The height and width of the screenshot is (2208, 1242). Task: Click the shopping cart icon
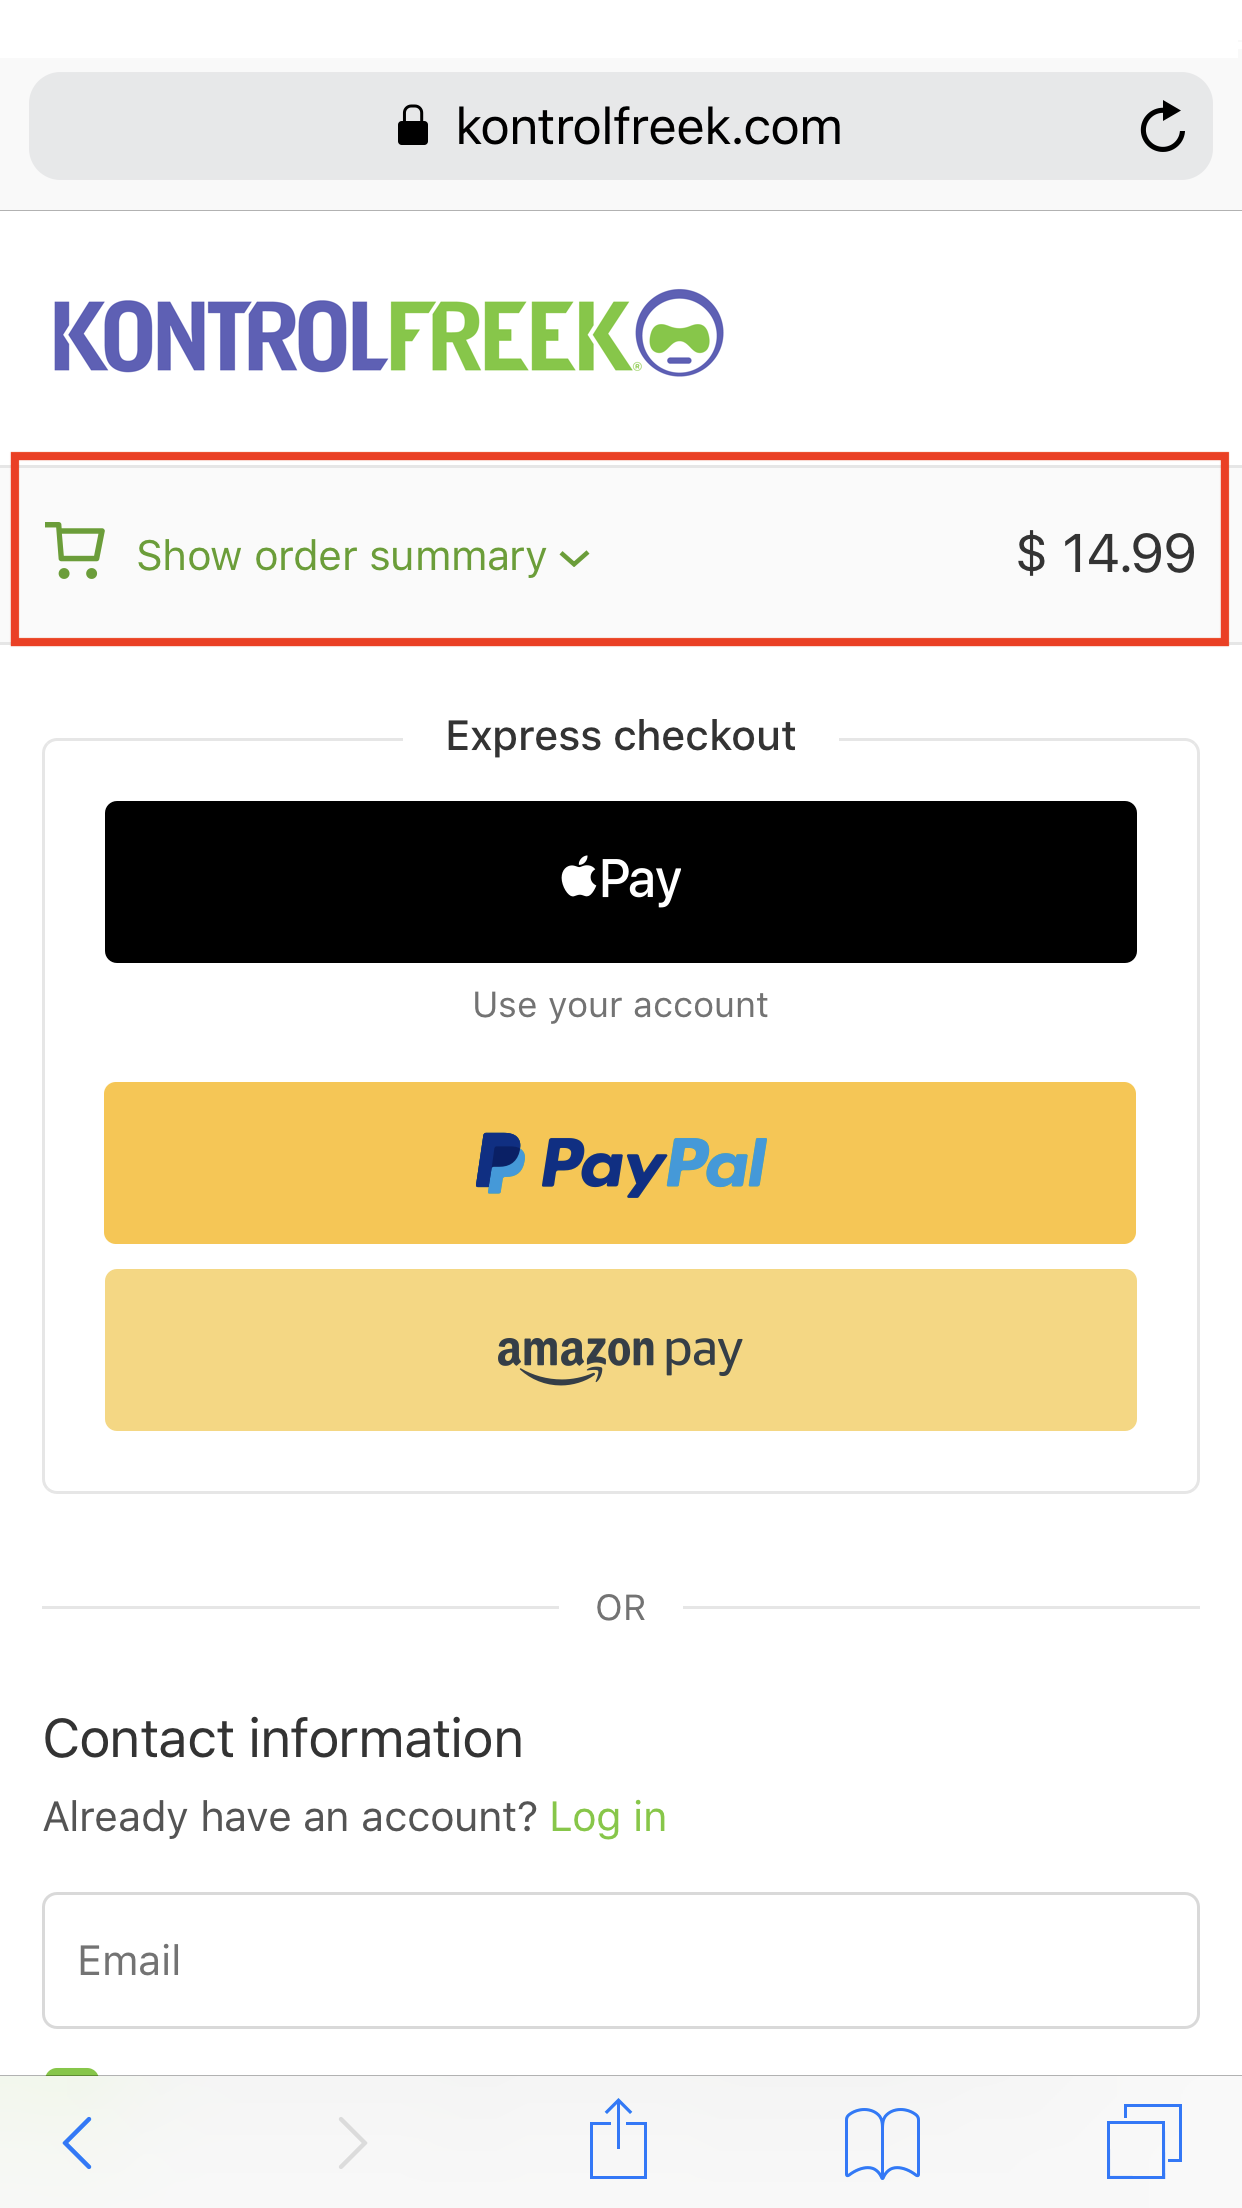75,551
